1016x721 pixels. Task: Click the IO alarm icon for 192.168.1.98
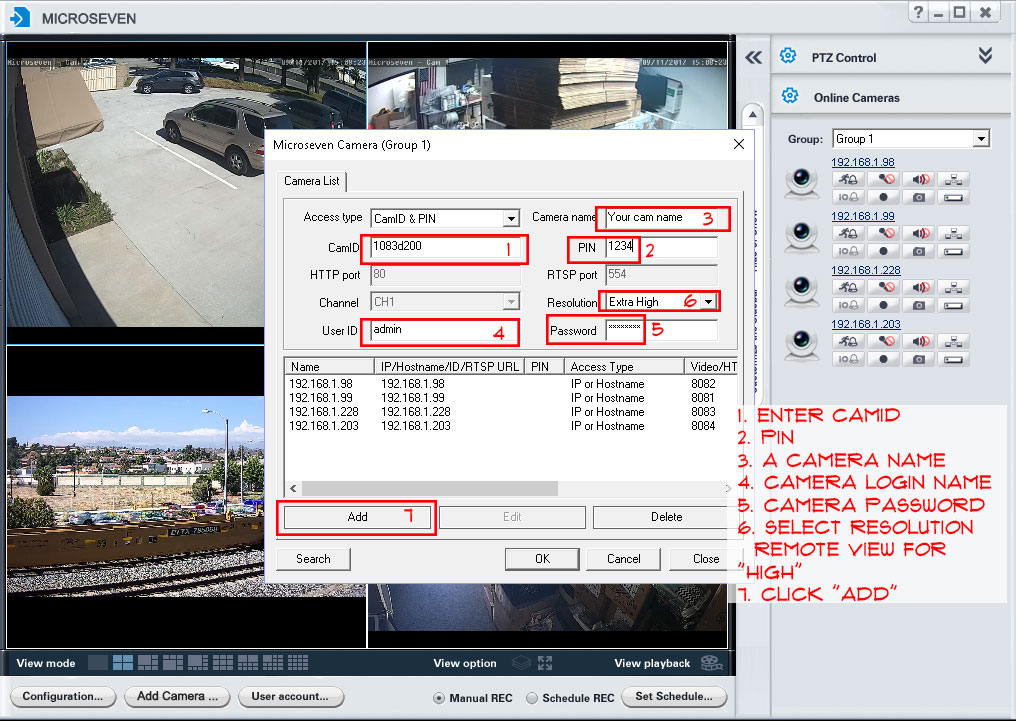point(848,198)
